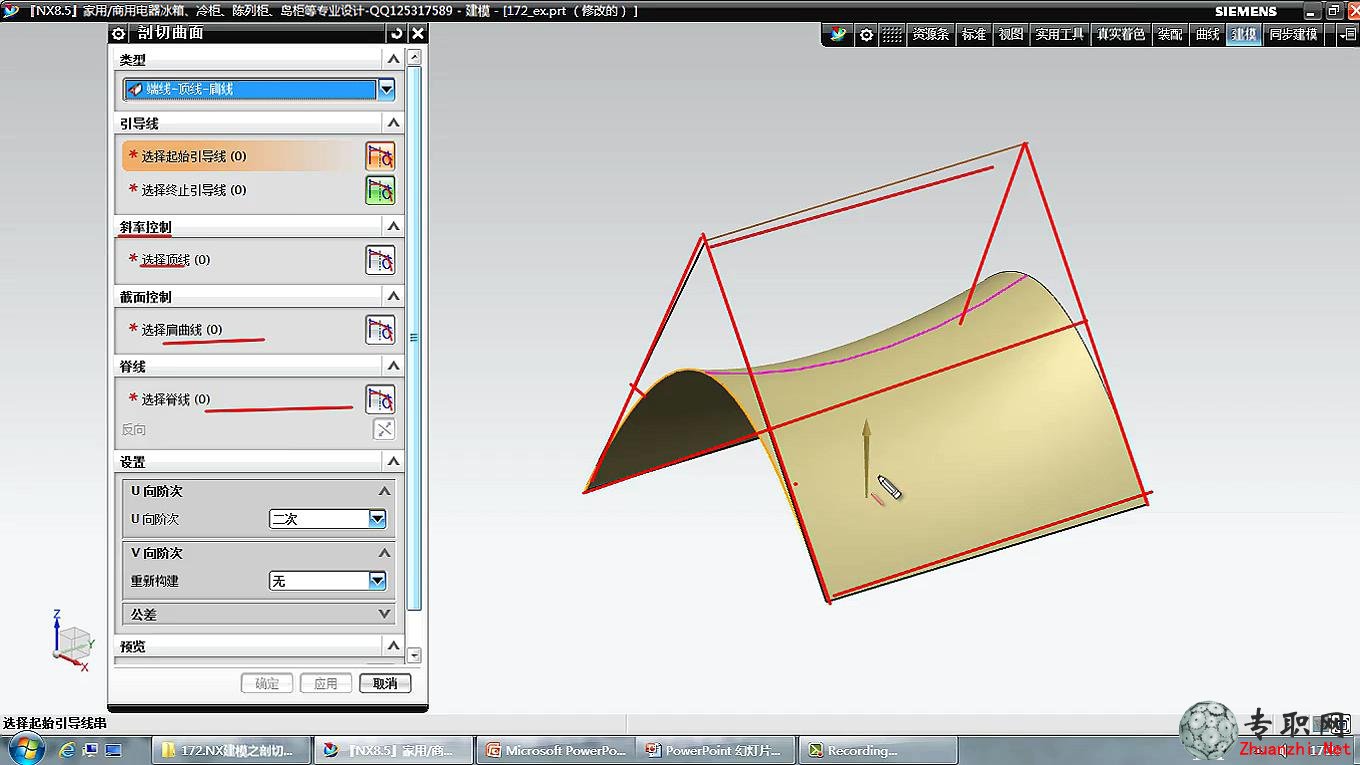Collapse the V向阶次 subsection header
1360x765 pixels.
point(384,553)
